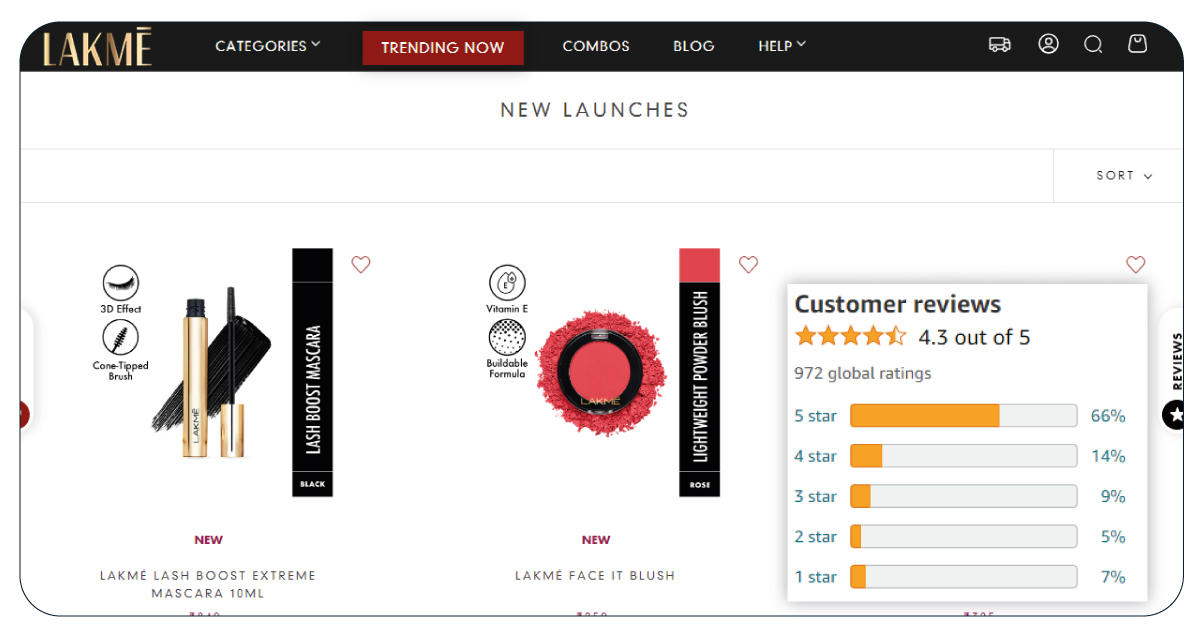Screen dimensions: 1203x637
Task: Expand the Help menu
Action: 782,45
